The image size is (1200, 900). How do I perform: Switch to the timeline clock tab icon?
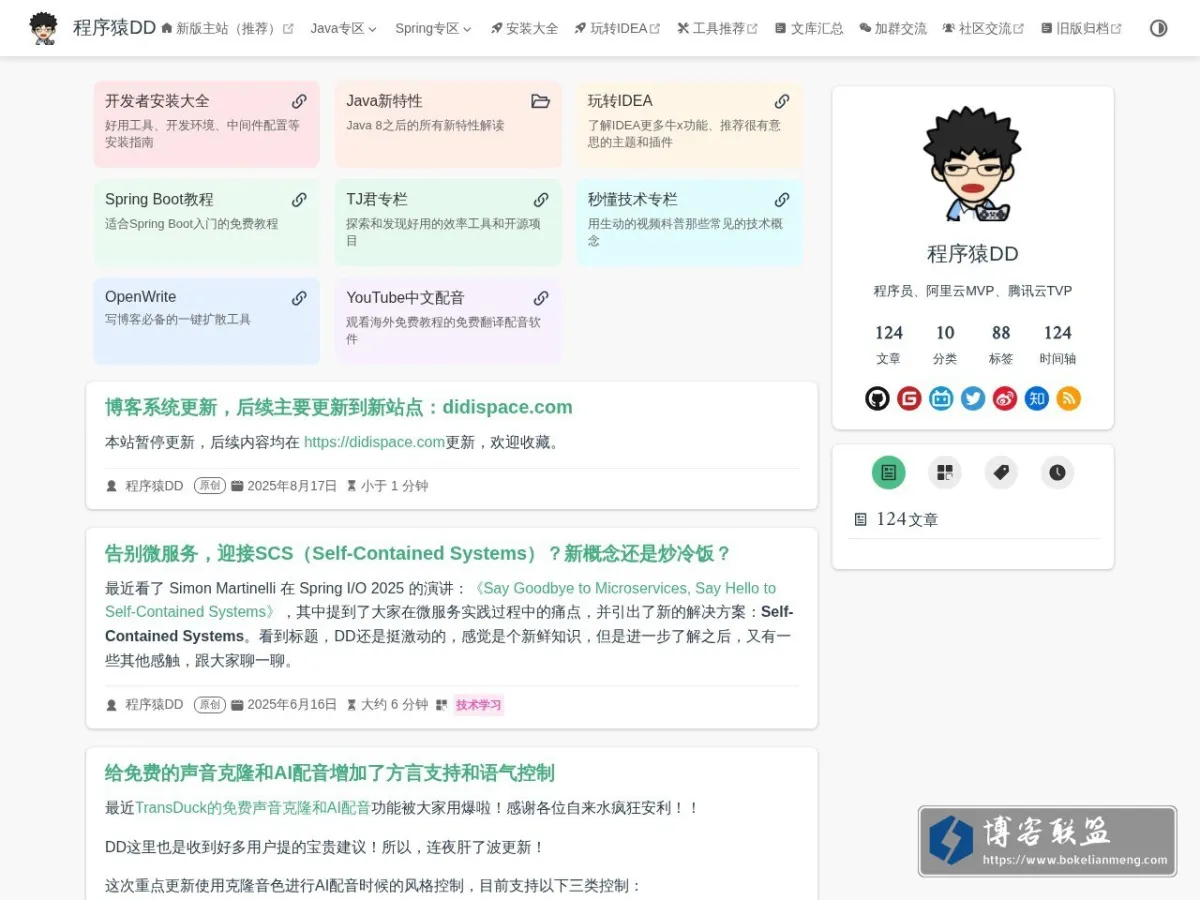[1057, 472]
